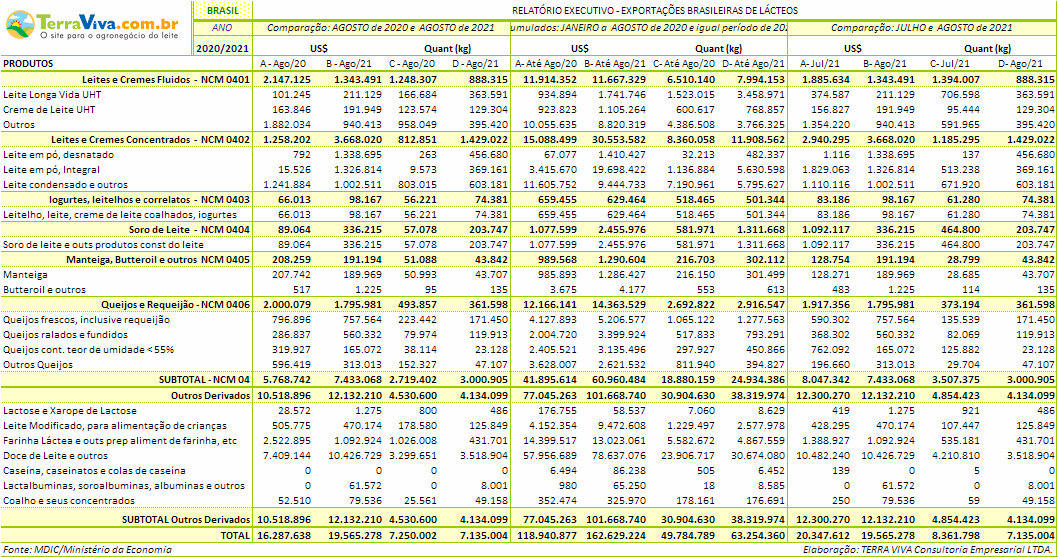Select the 'Outros Queijos' row label
Image resolution: width=1058 pixels, height=557 pixels.
click(38, 365)
